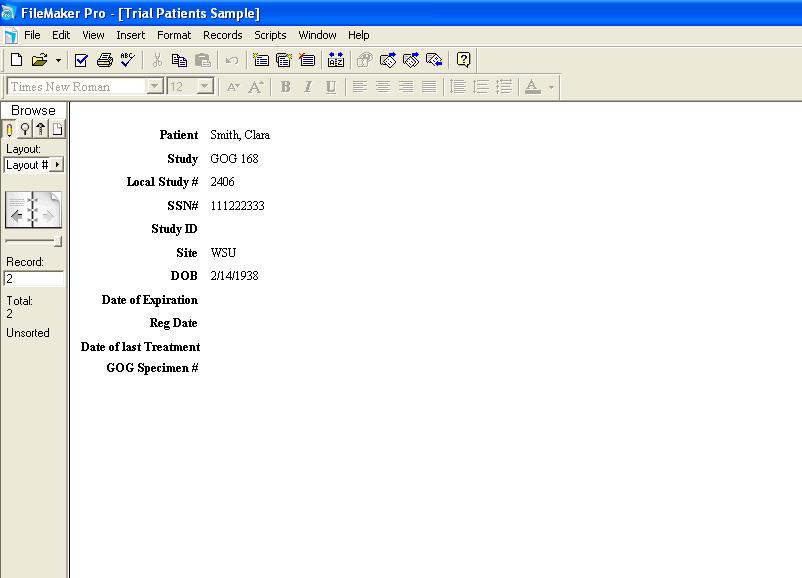802x578 pixels.
Task: Cut selection with scissors icon
Action: point(157,60)
